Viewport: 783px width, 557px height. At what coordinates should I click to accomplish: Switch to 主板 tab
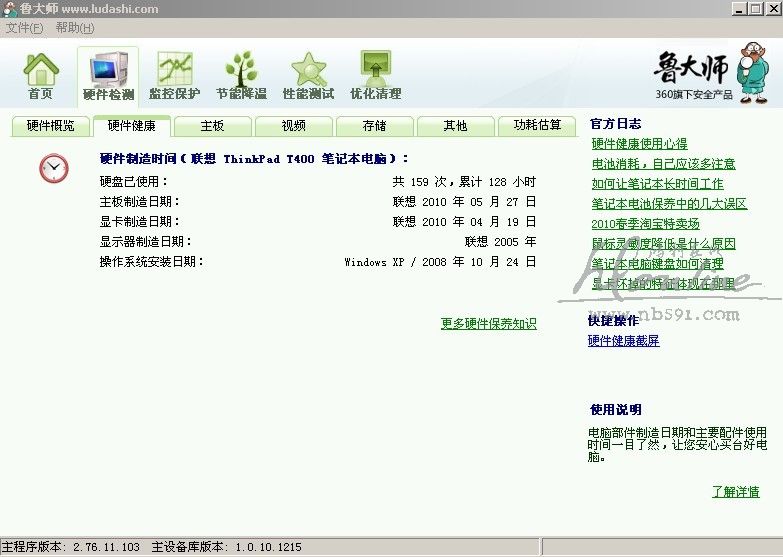pyautogui.click(x=213, y=126)
